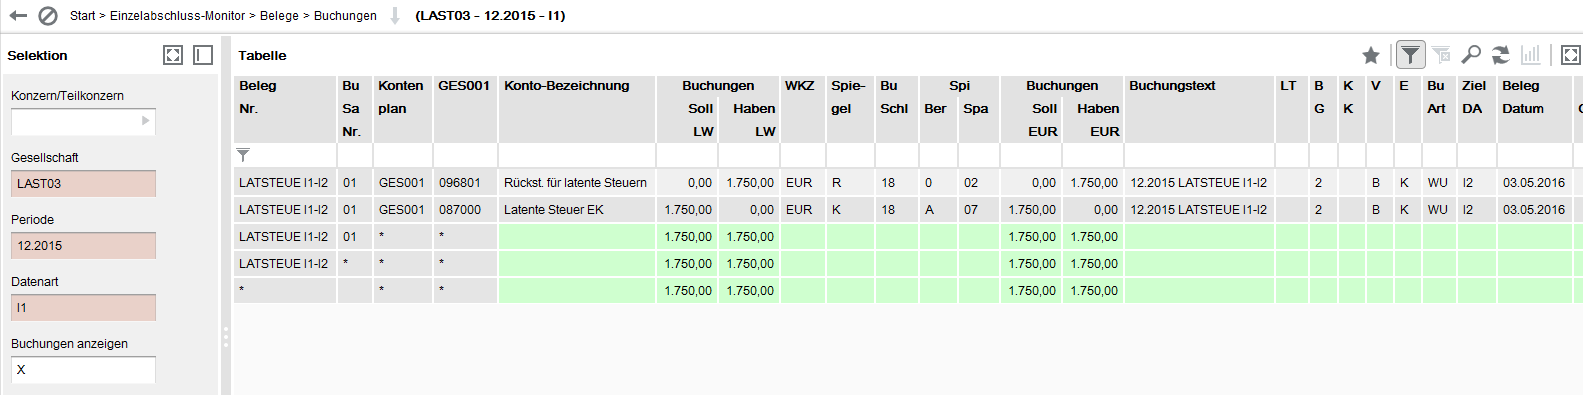Collapse the Selektion side panel

203,55
